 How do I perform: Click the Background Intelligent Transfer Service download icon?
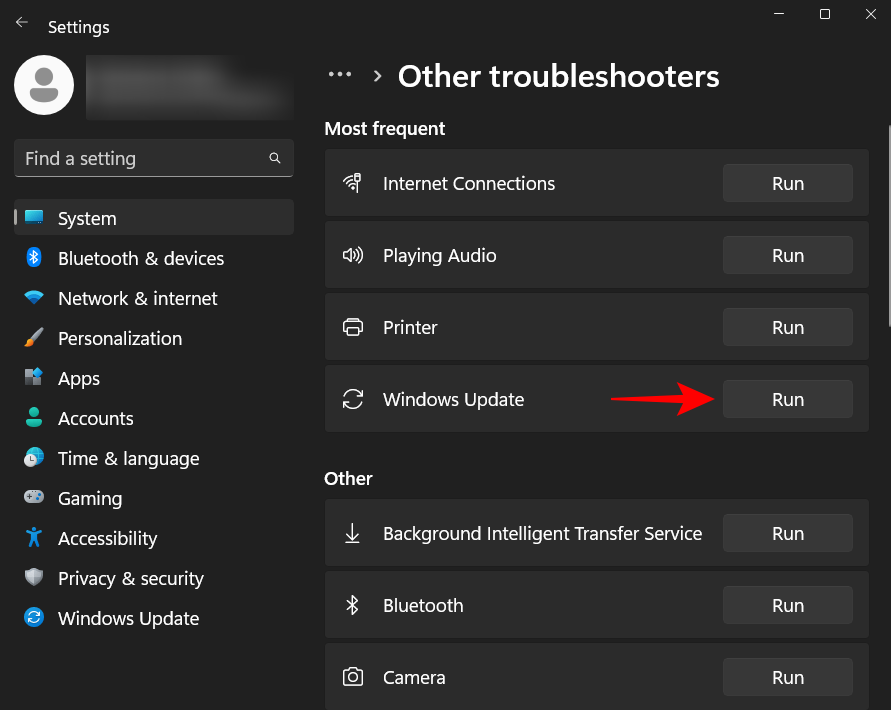click(352, 533)
